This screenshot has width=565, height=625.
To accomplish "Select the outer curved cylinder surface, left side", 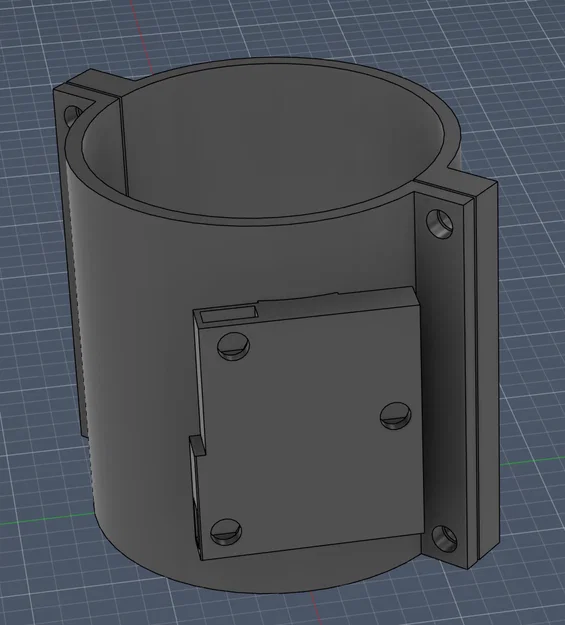I will coord(132,359).
